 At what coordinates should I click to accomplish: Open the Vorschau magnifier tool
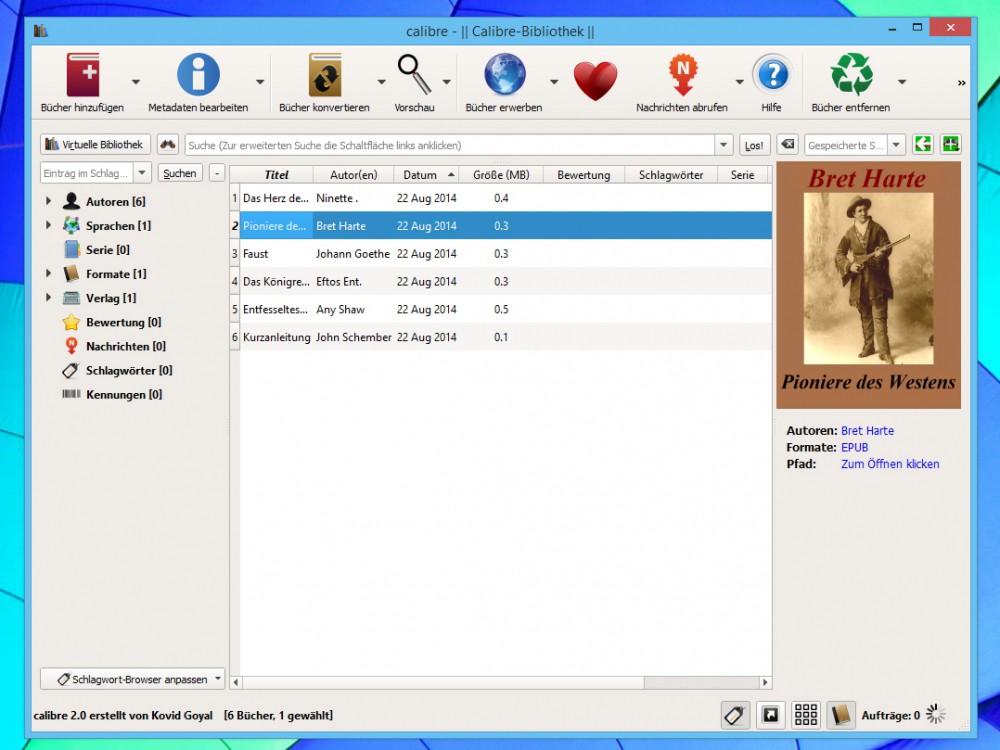[414, 75]
